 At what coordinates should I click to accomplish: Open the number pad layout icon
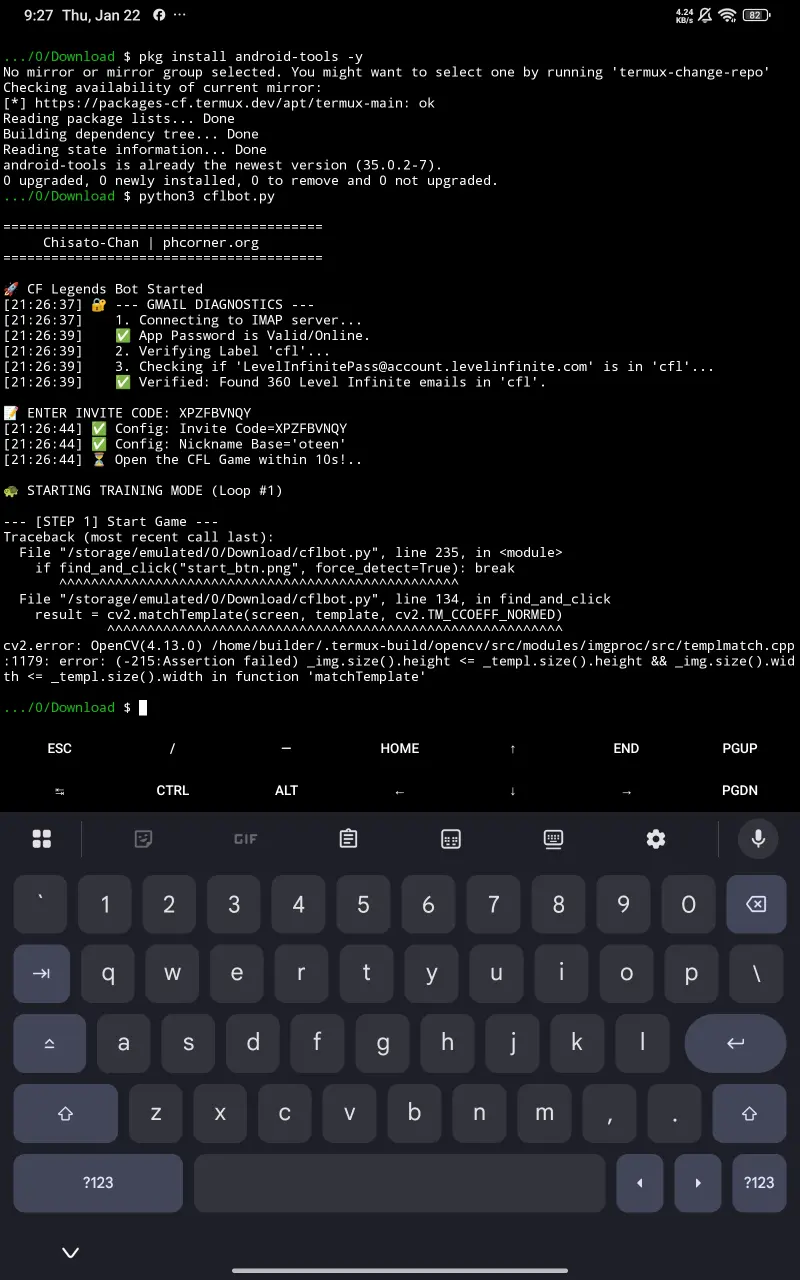point(451,839)
